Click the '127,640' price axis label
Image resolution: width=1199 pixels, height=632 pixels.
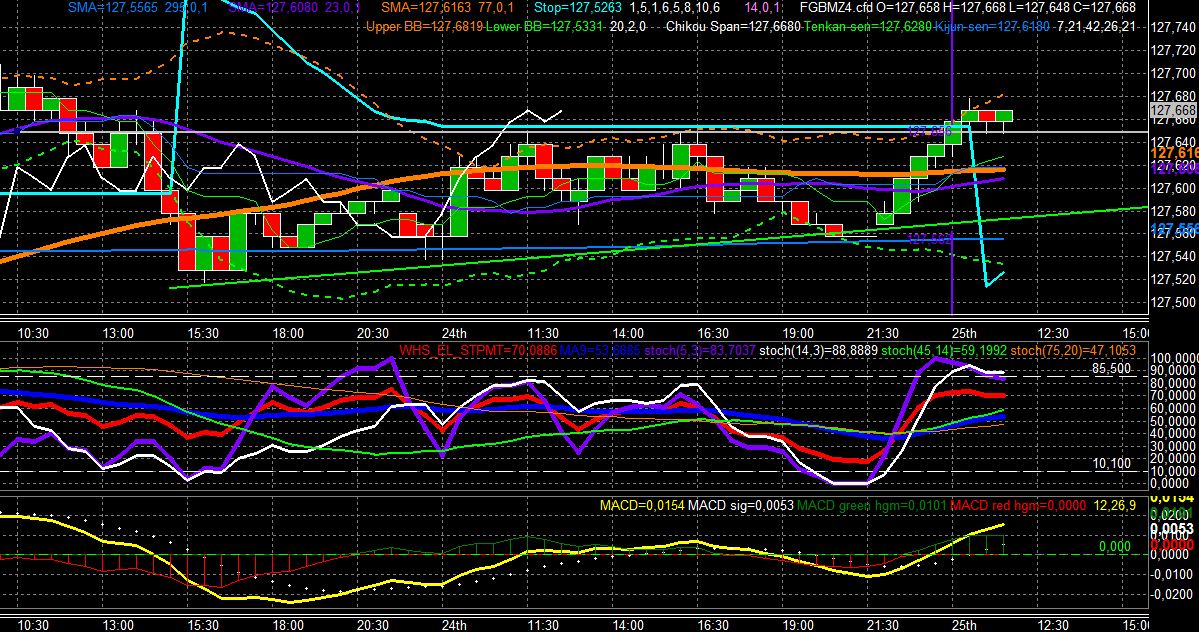click(x=1173, y=142)
